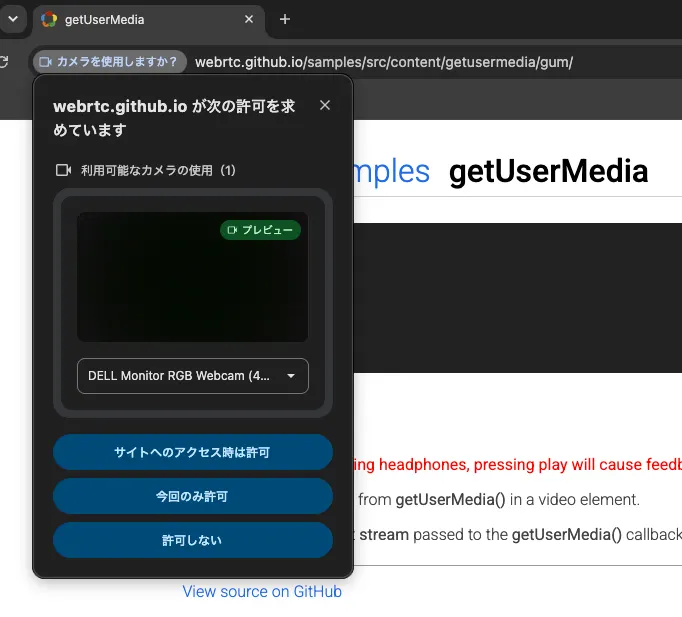Select the getUserMedia browser tab

(149, 20)
